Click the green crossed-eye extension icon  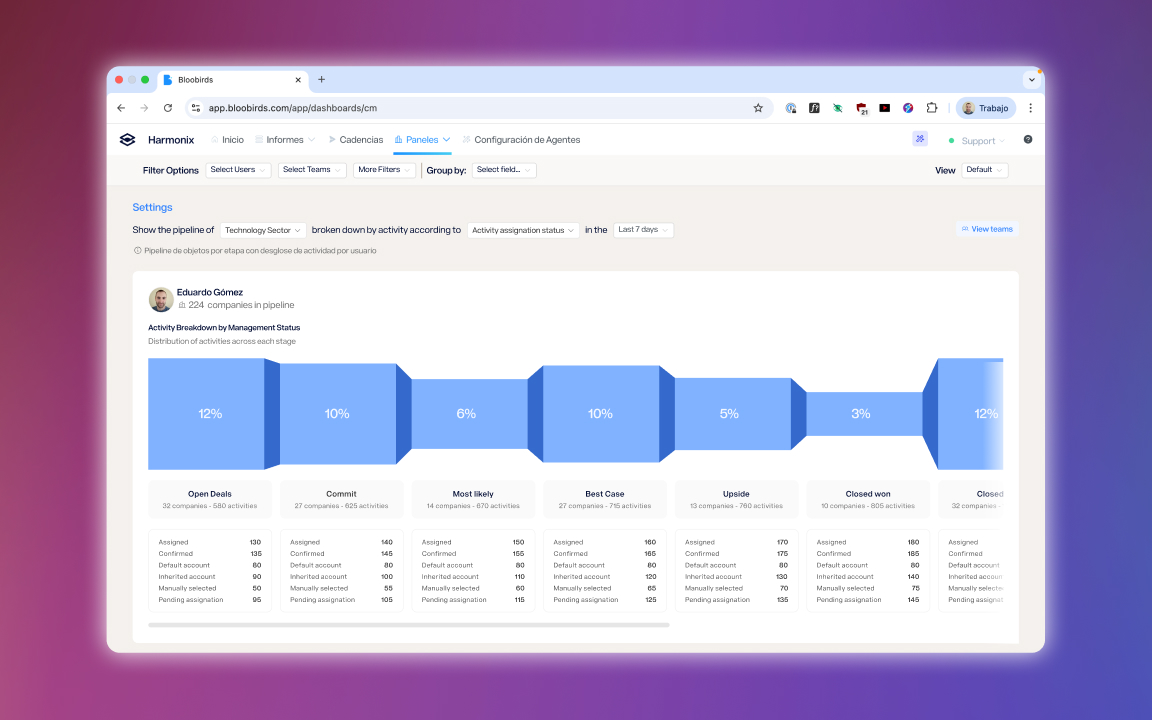pos(838,108)
